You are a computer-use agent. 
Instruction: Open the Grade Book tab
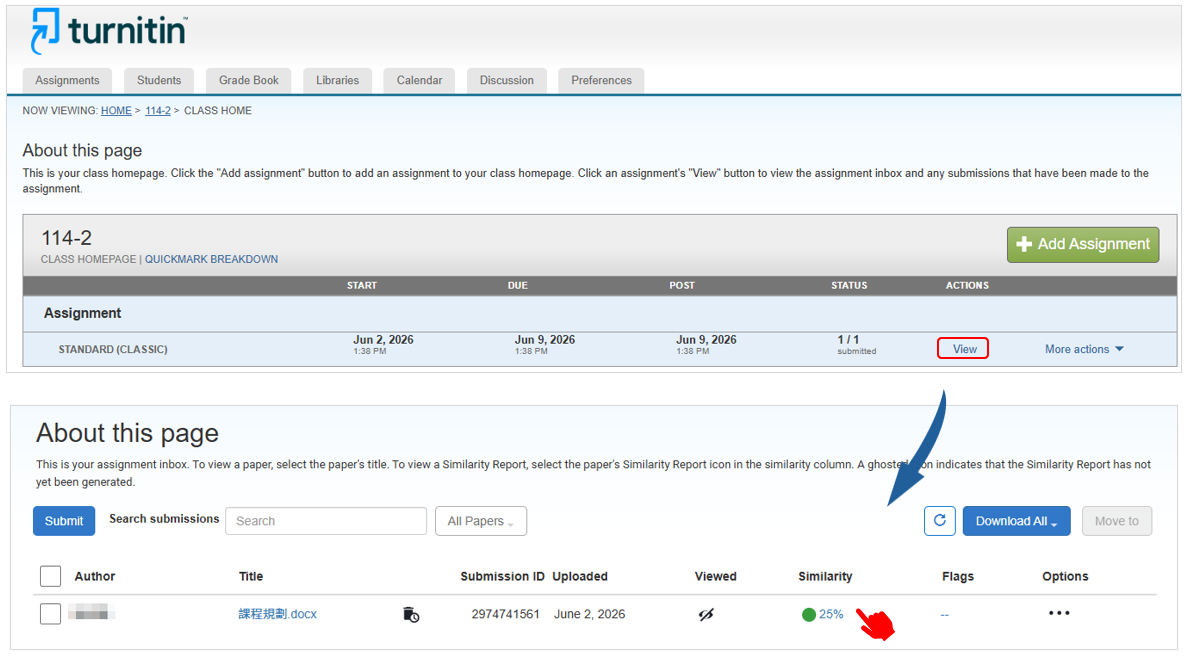point(249,81)
